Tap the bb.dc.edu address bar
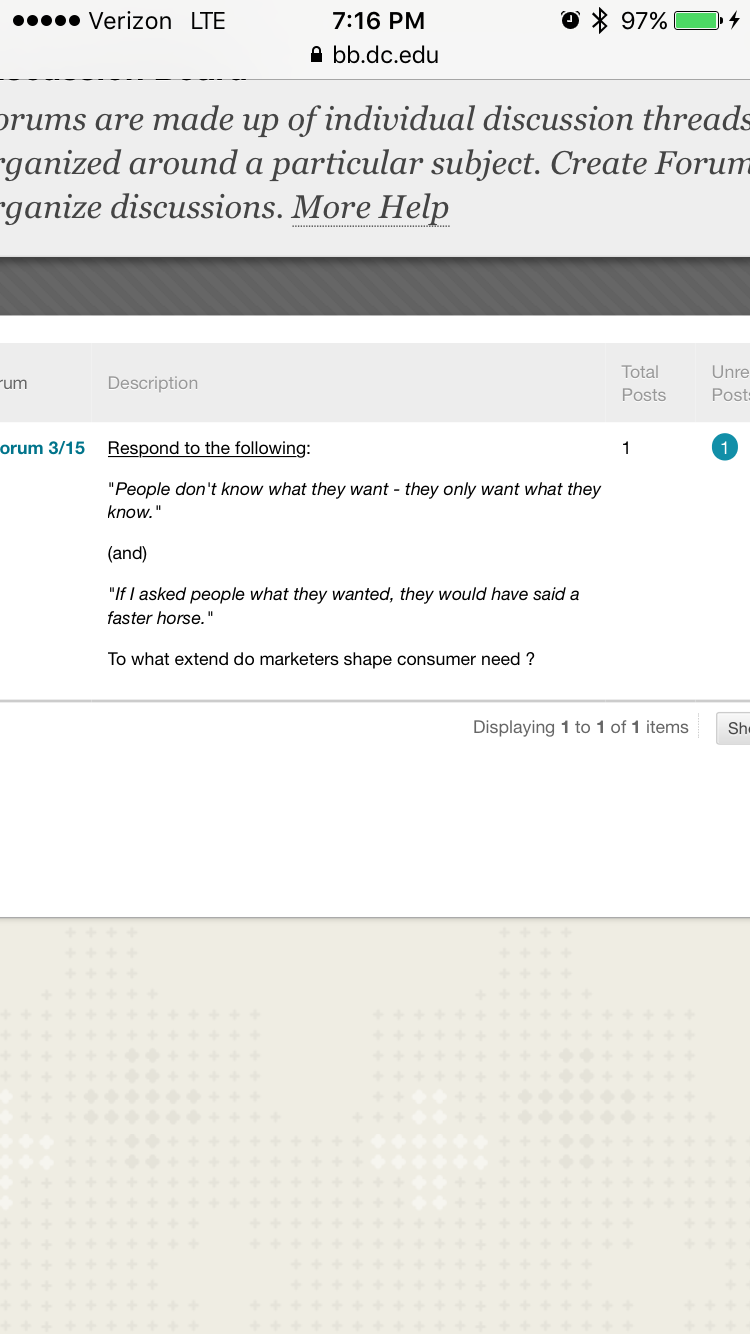 coord(375,55)
